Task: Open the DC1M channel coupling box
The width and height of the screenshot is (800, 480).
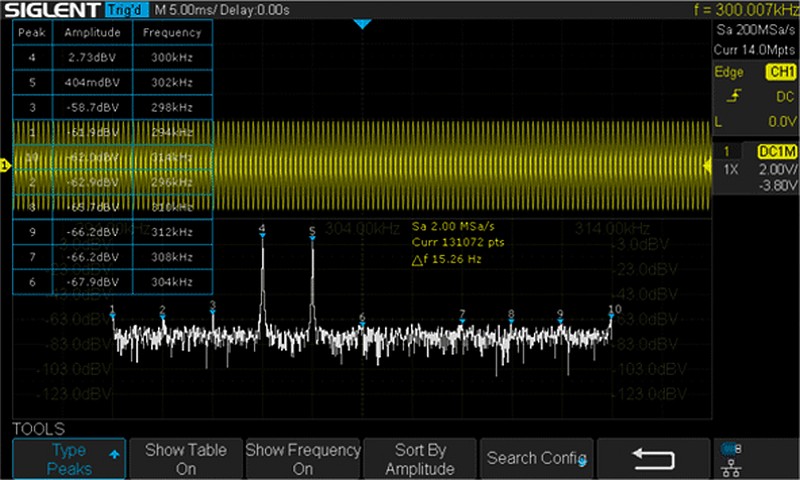Action: [777, 151]
